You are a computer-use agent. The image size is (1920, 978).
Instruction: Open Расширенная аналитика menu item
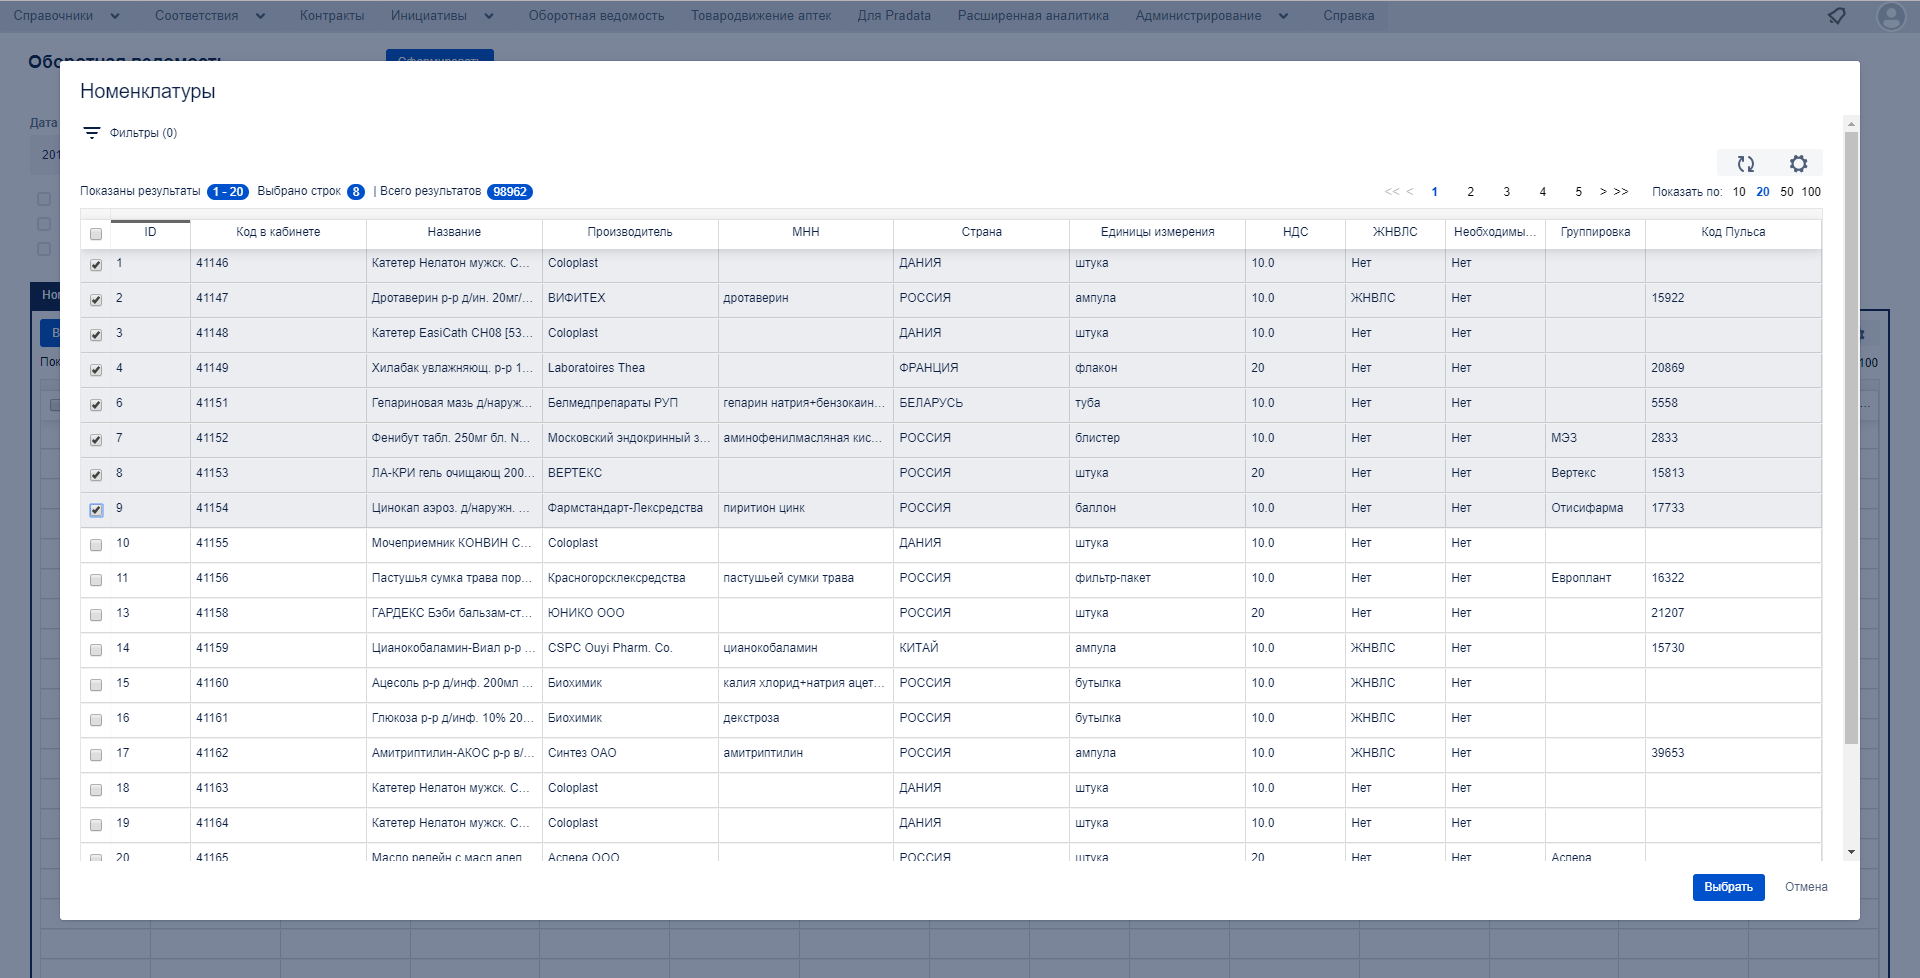1033,16
